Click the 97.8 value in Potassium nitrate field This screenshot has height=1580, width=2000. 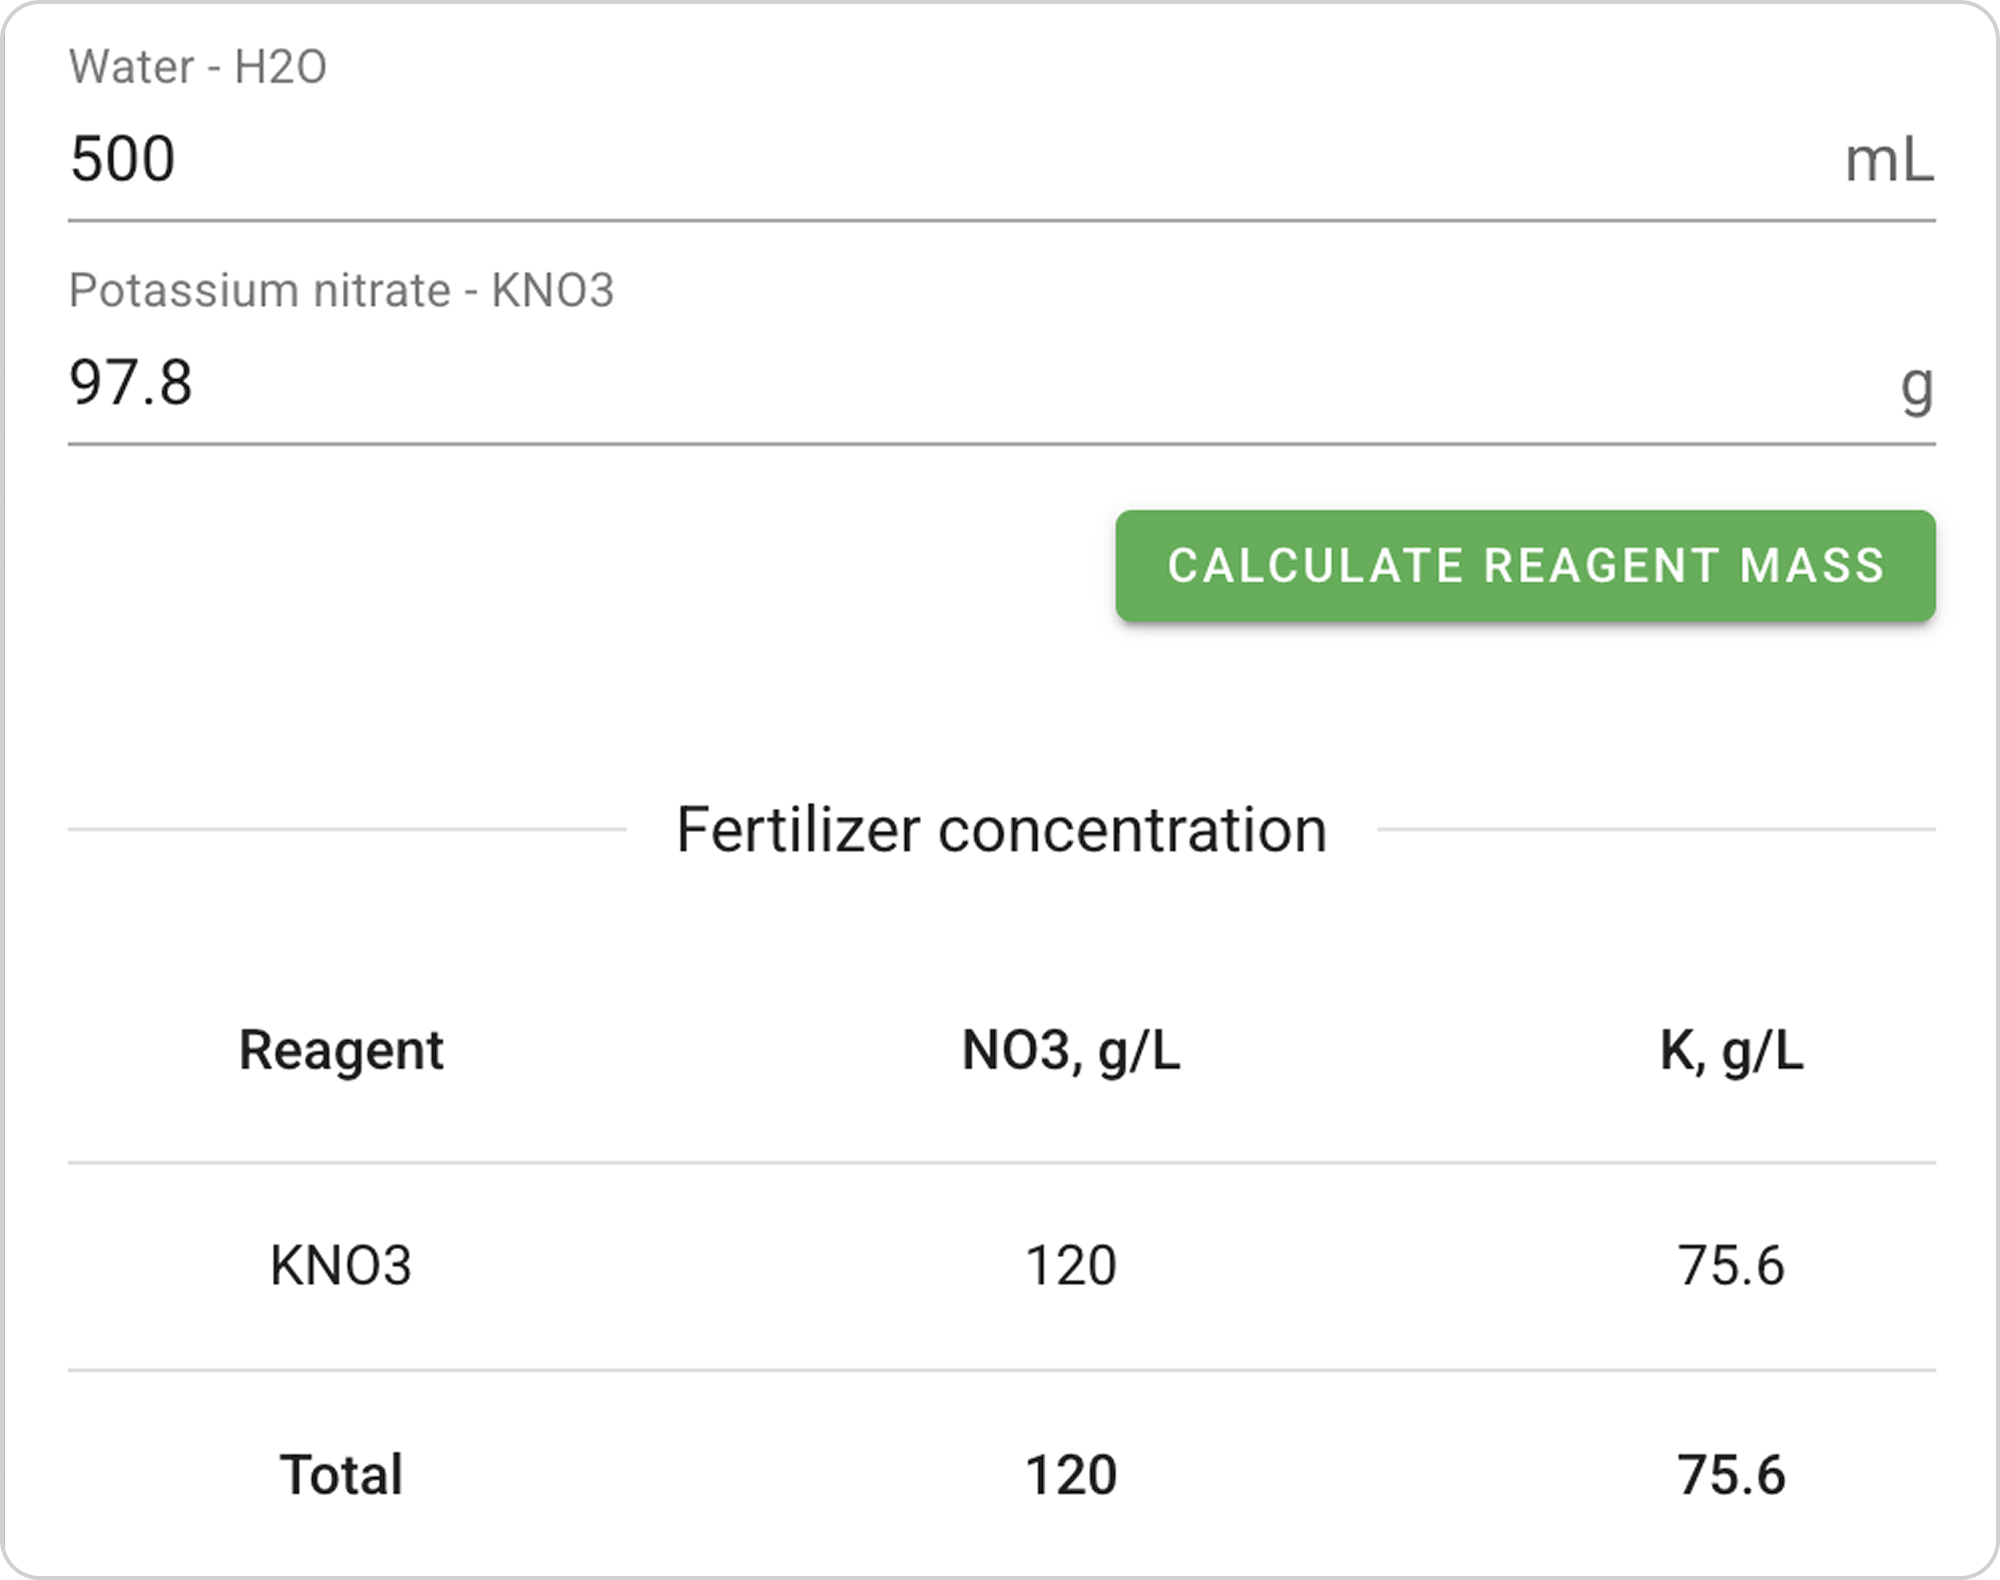point(131,383)
